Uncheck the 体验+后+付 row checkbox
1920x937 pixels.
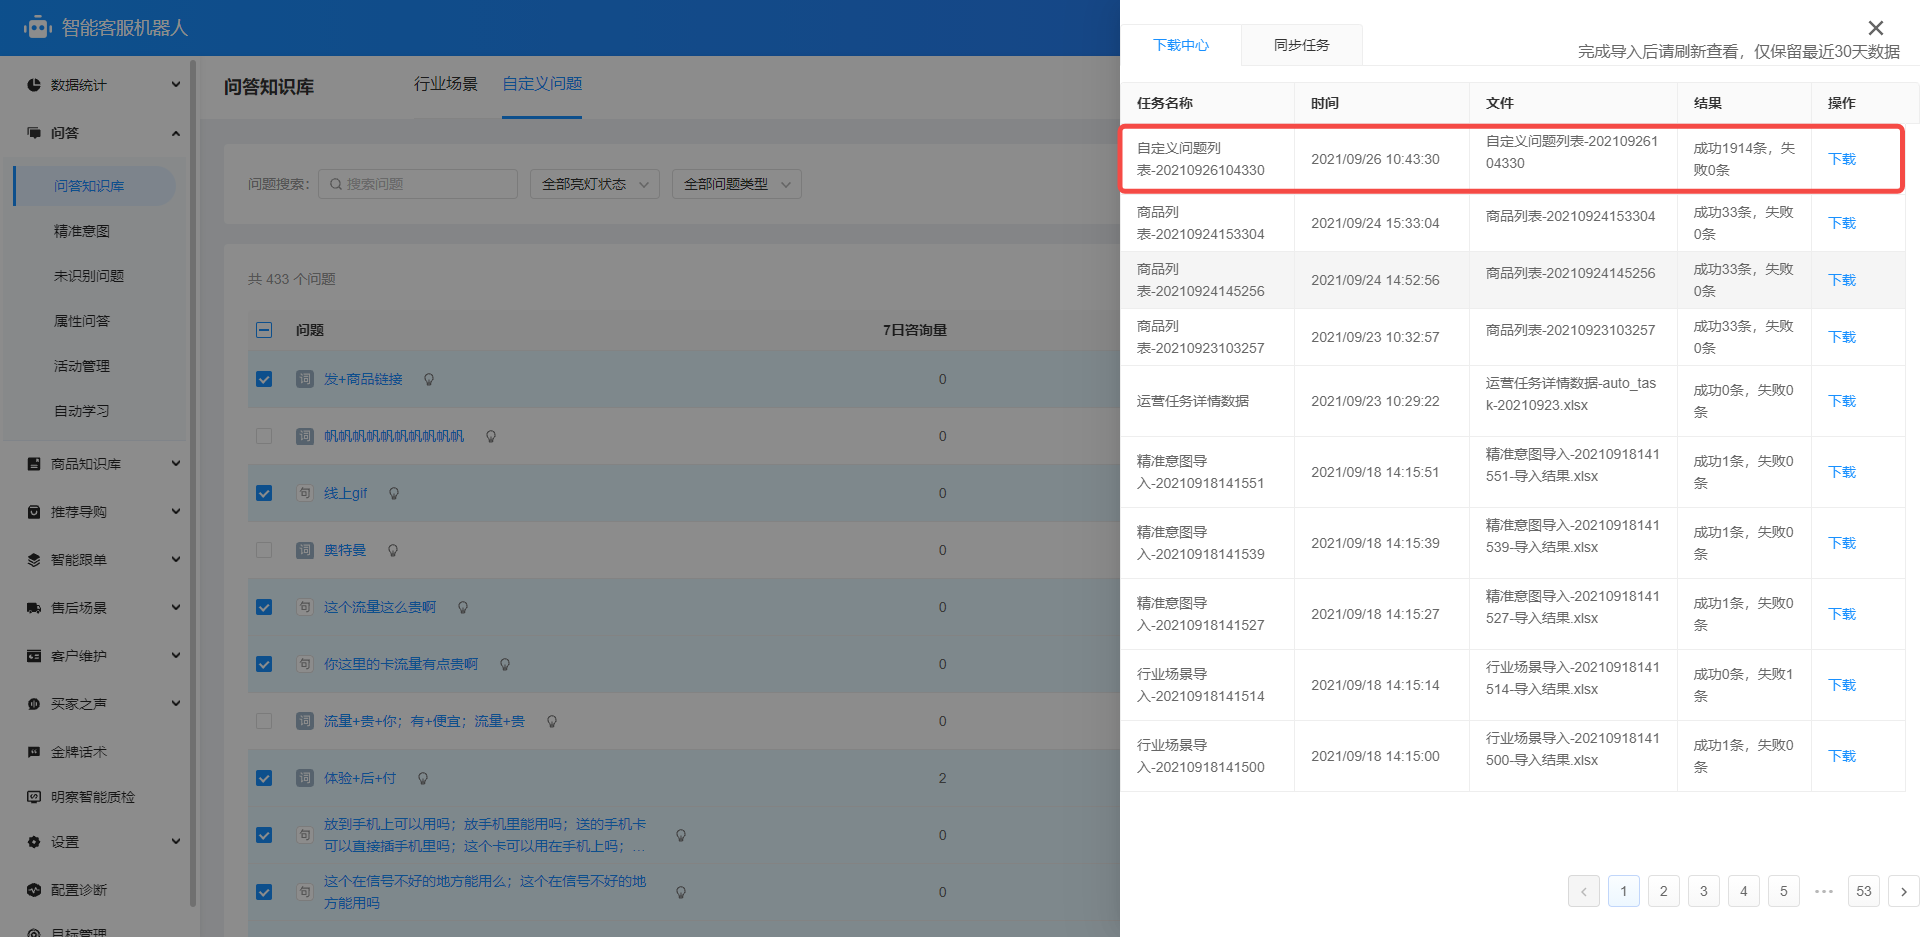click(264, 778)
